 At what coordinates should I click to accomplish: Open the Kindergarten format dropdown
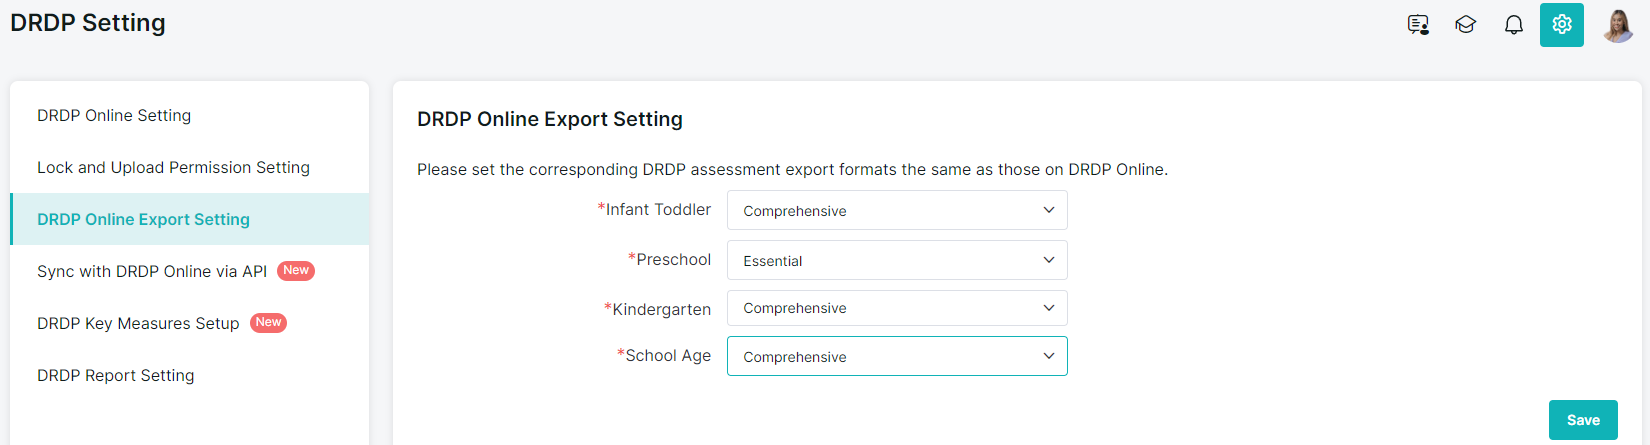pos(896,308)
